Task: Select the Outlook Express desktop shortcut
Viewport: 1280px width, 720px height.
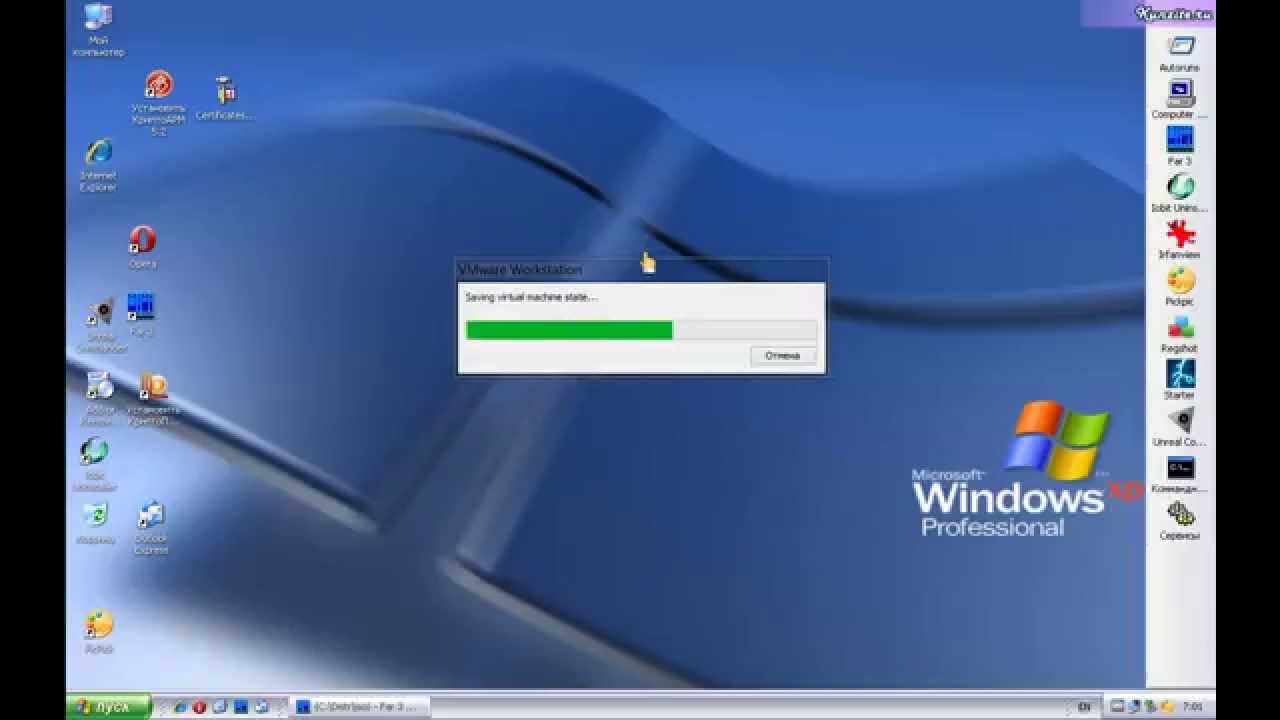Action: [151, 528]
